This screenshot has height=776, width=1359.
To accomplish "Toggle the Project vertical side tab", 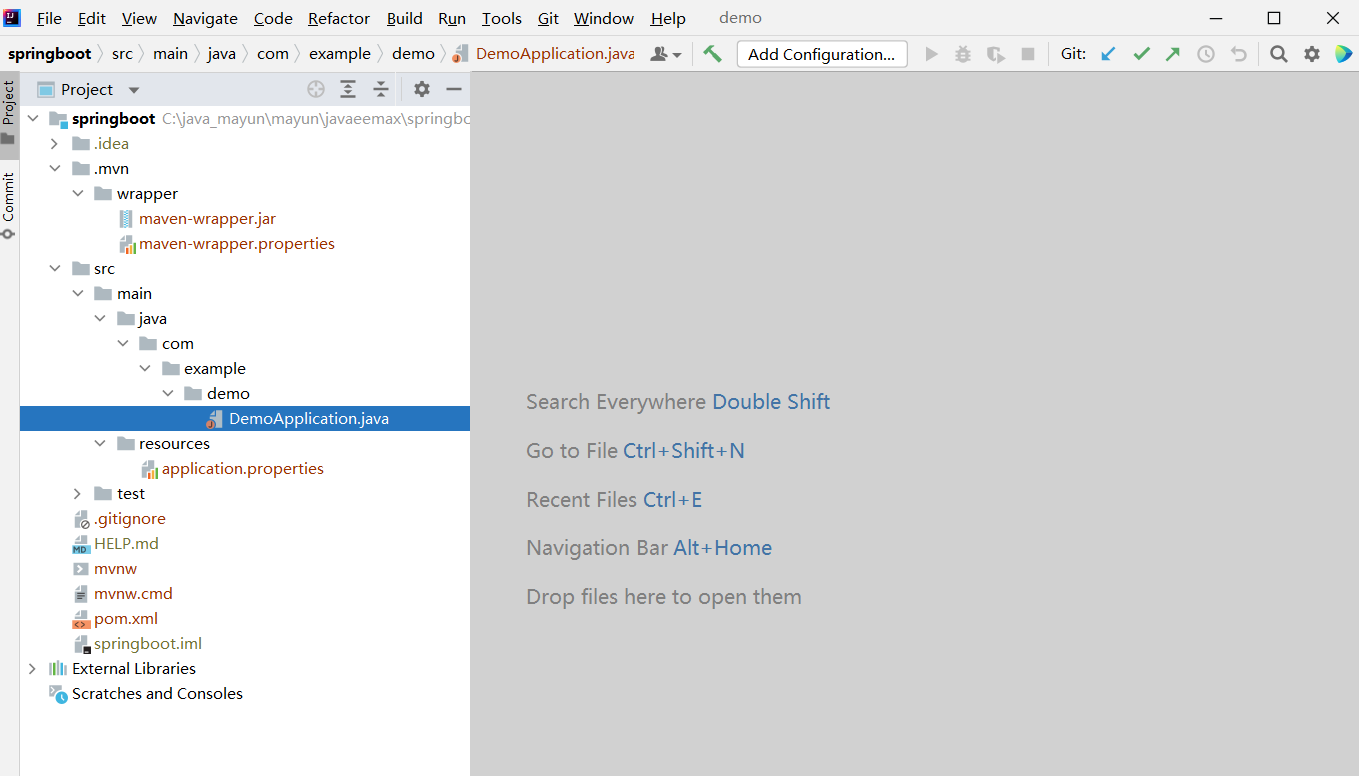I will point(9,113).
